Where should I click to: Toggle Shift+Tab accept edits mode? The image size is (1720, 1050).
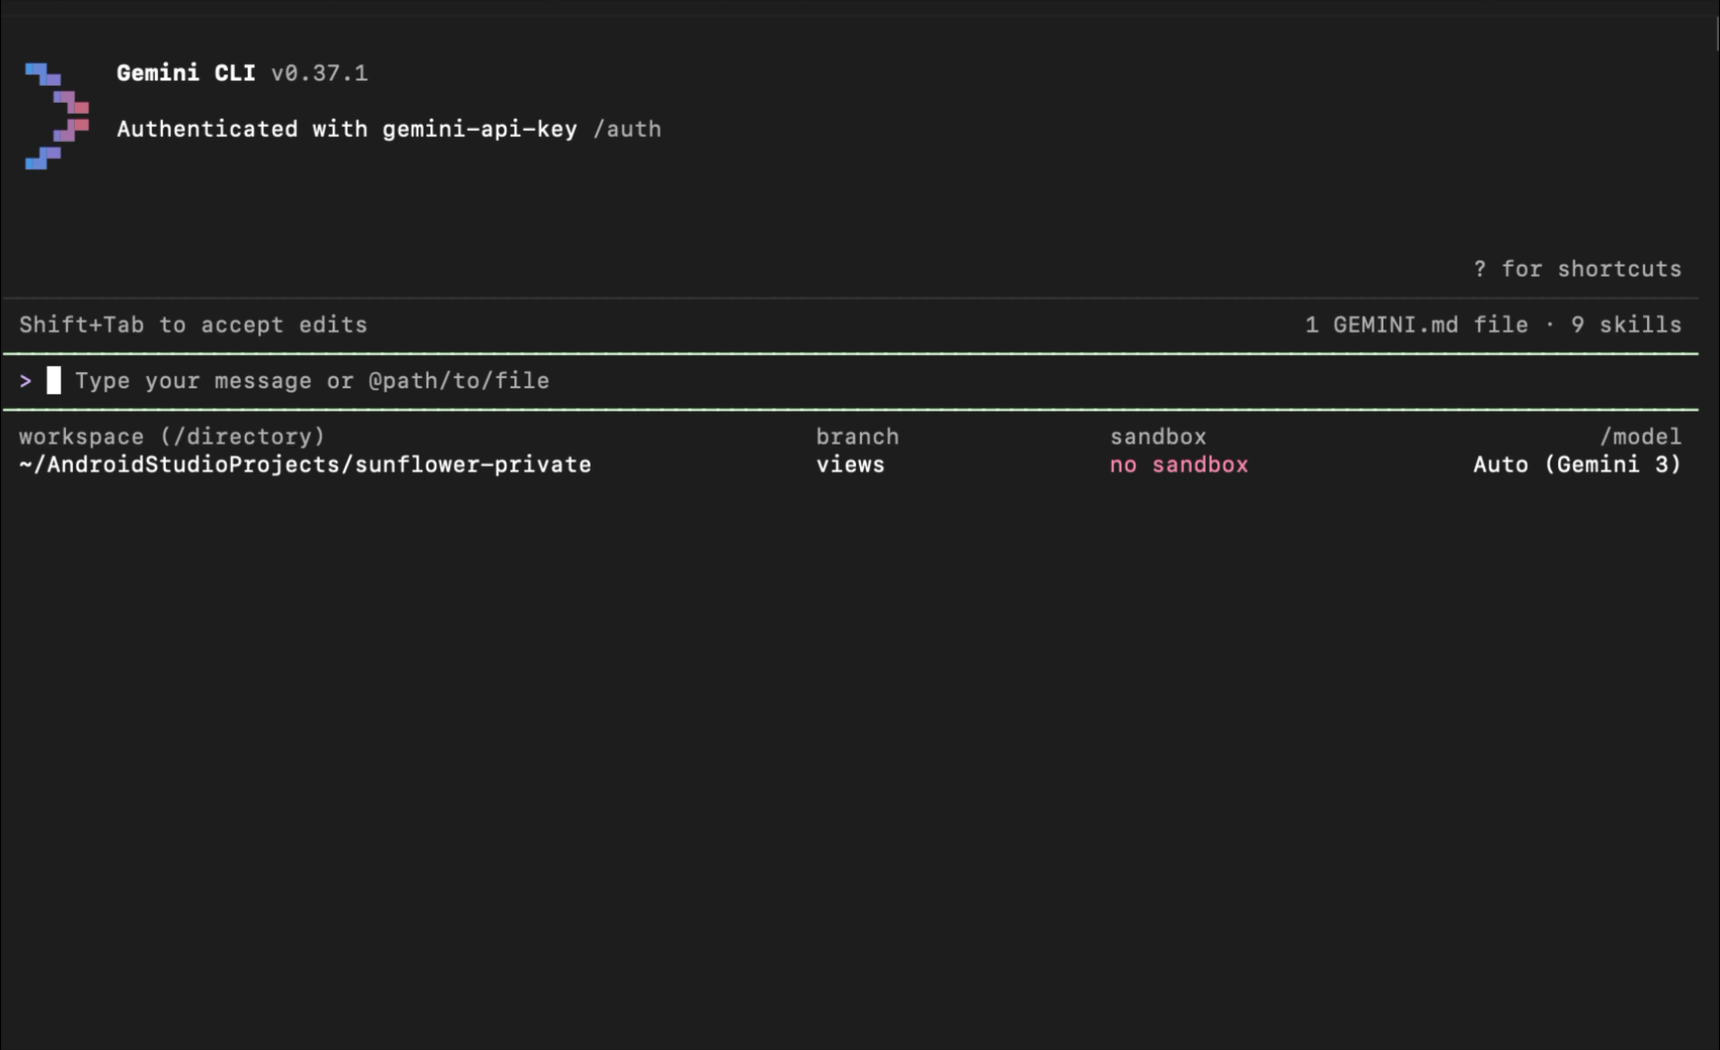point(191,324)
